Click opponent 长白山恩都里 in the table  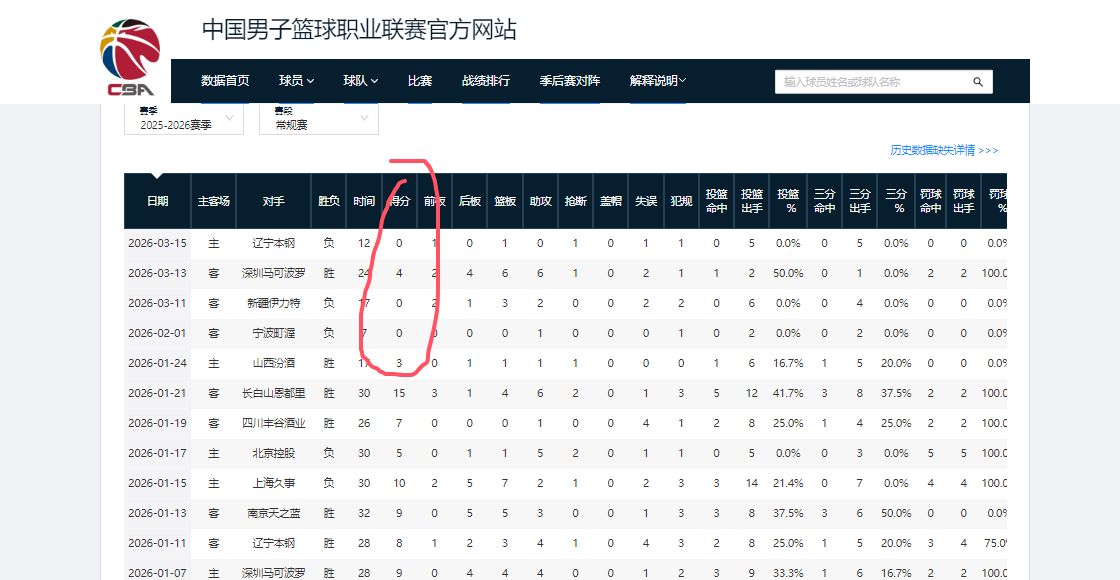pos(273,393)
